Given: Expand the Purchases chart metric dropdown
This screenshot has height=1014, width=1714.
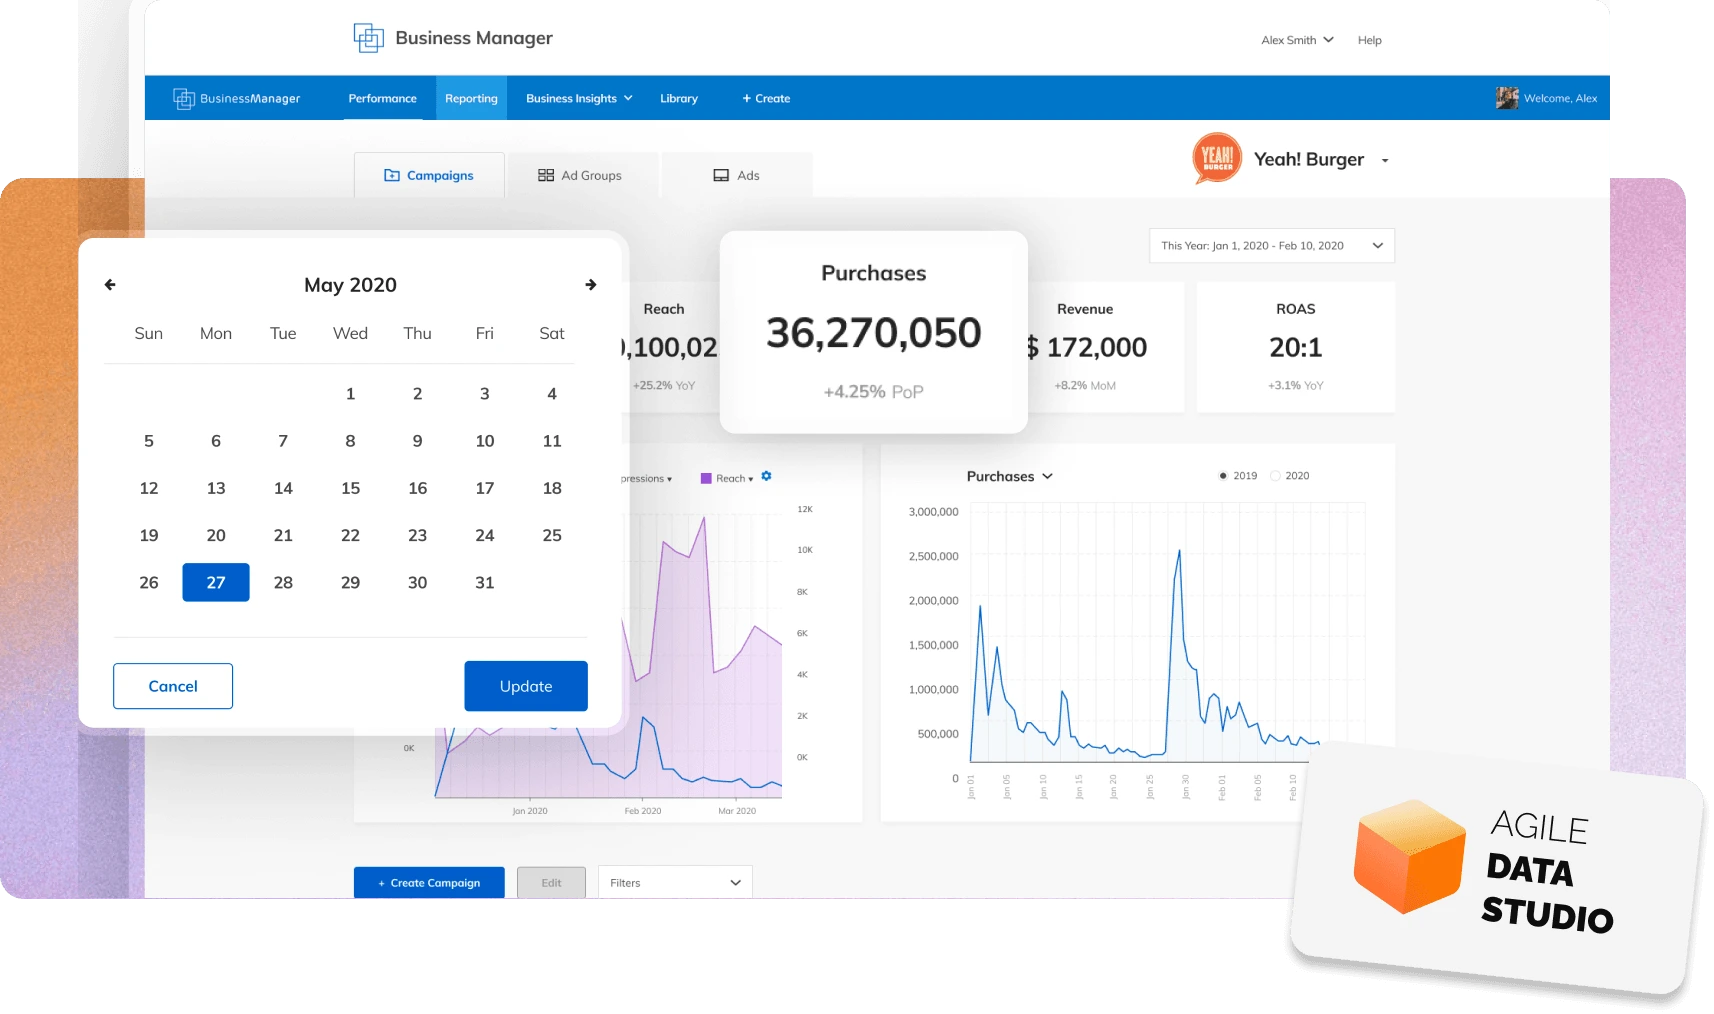Looking at the screenshot, I should 1009,477.
